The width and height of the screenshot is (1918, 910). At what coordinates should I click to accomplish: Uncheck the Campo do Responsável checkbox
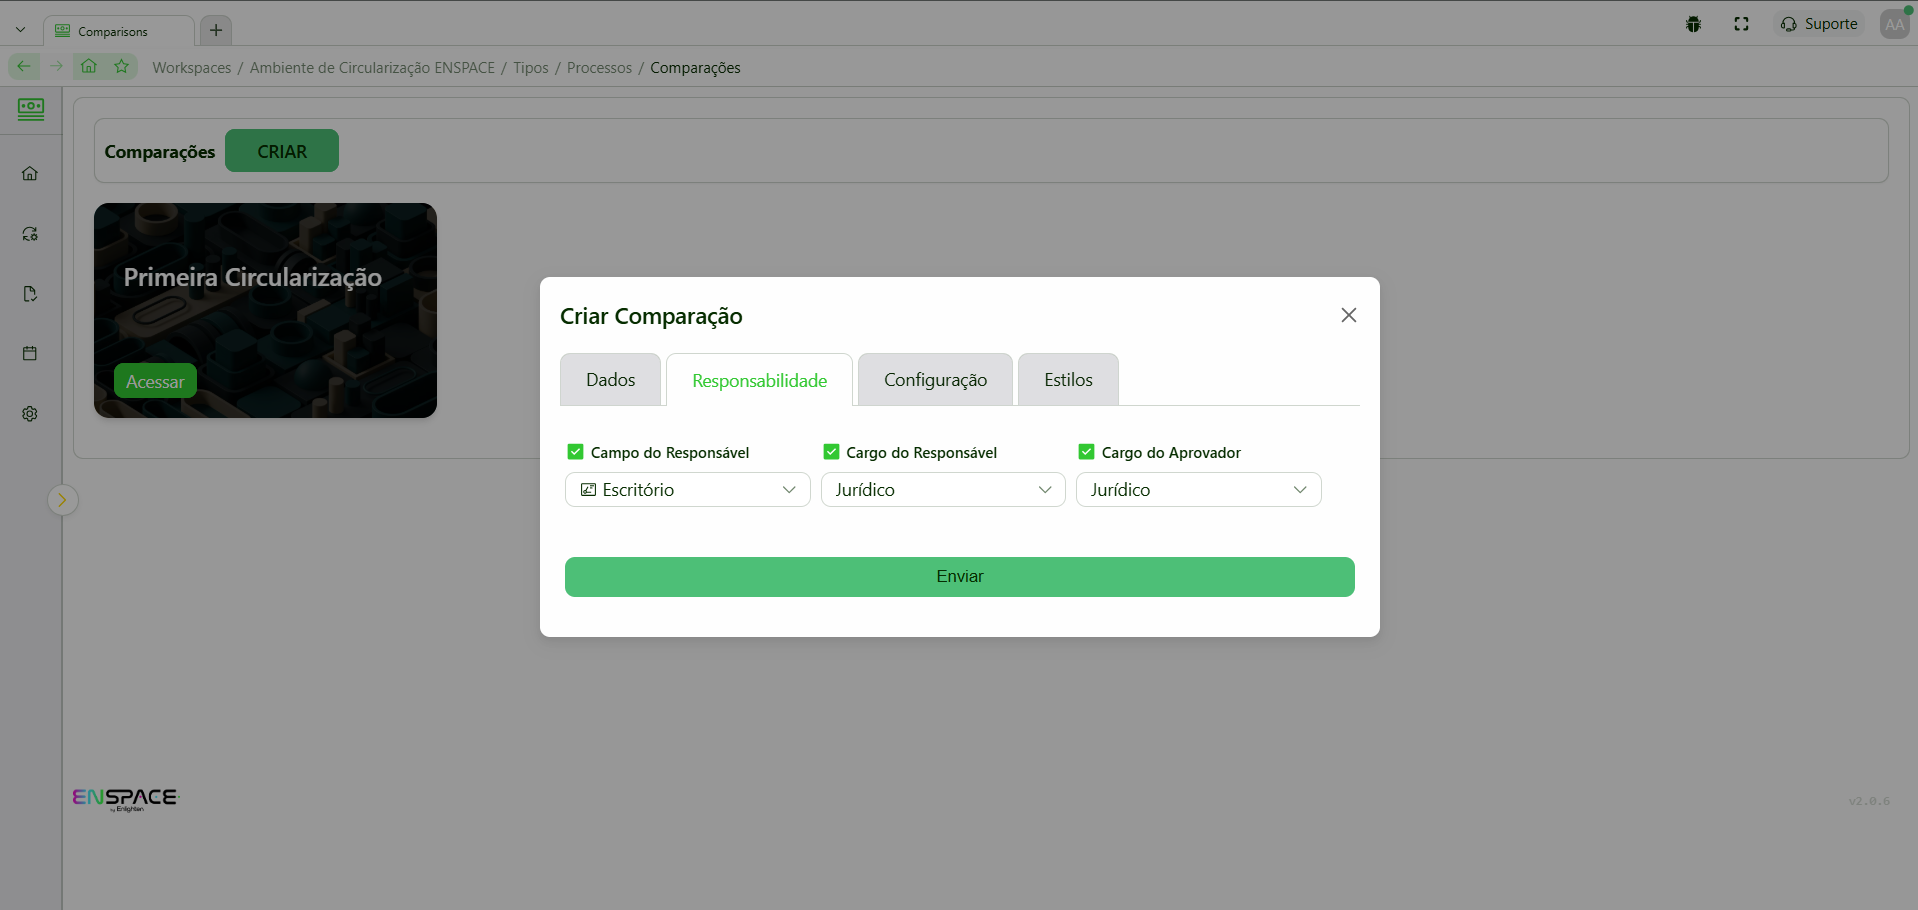(x=576, y=452)
